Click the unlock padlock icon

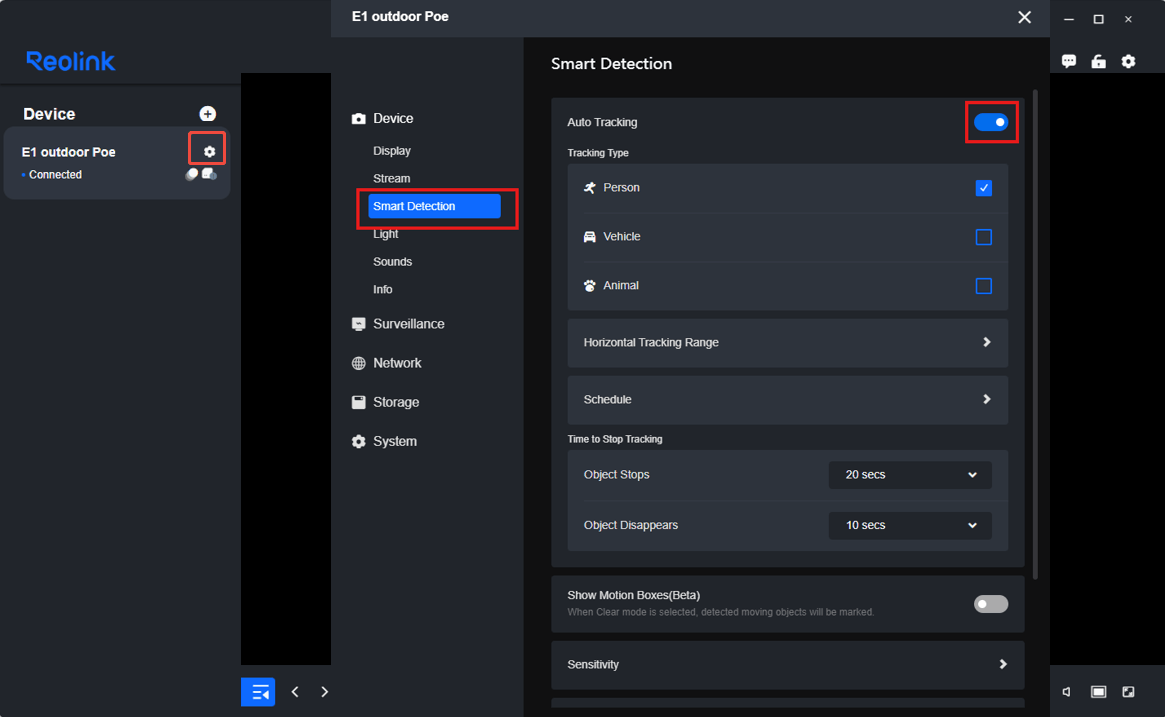tap(1099, 62)
